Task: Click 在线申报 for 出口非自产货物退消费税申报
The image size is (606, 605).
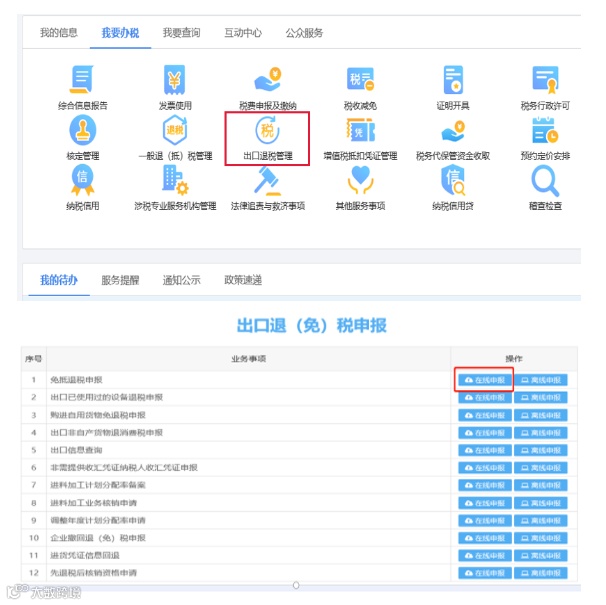Action: (x=485, y=433)
